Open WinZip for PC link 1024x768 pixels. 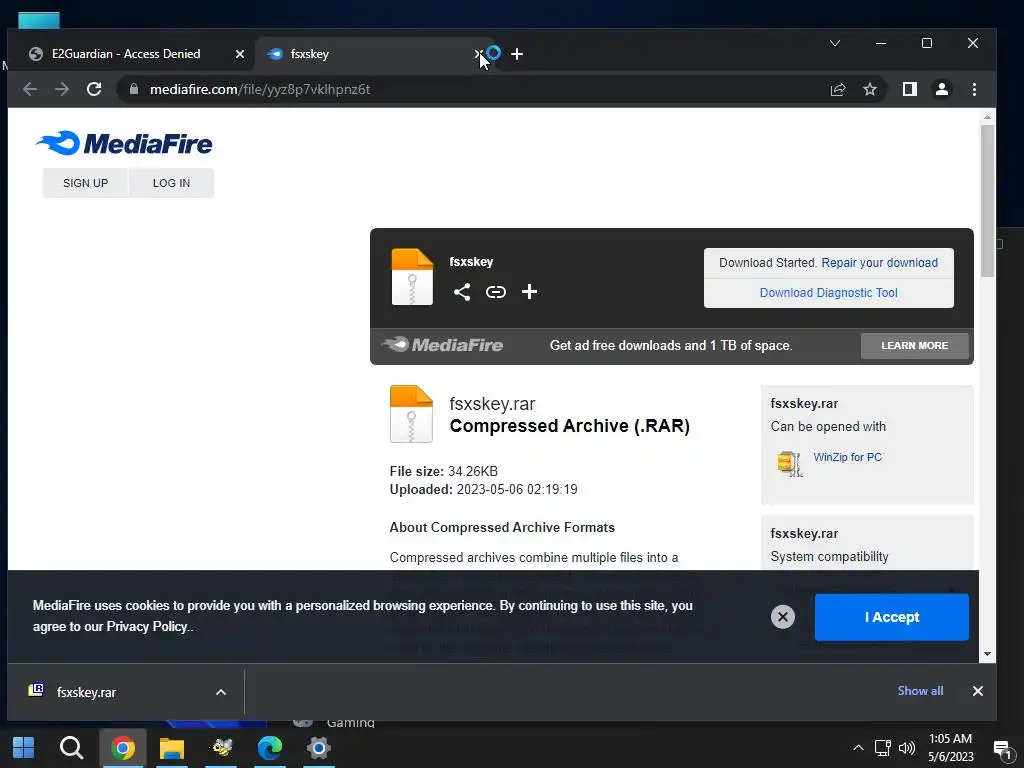click(x=847, y=457)
